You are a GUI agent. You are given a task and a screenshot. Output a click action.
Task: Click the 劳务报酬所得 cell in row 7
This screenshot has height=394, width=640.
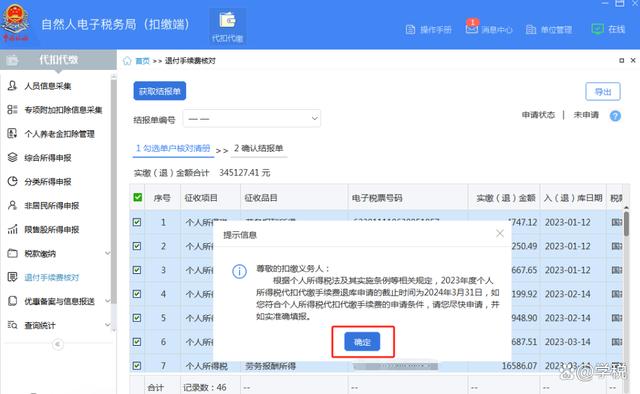coord(270,366)
